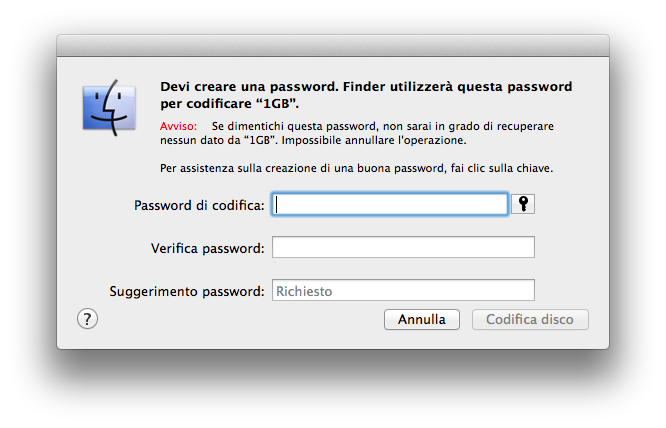Click "Impossibile annullare l'operazione" sentence
This screenshot has width=666, height=428.
[374, 141]
